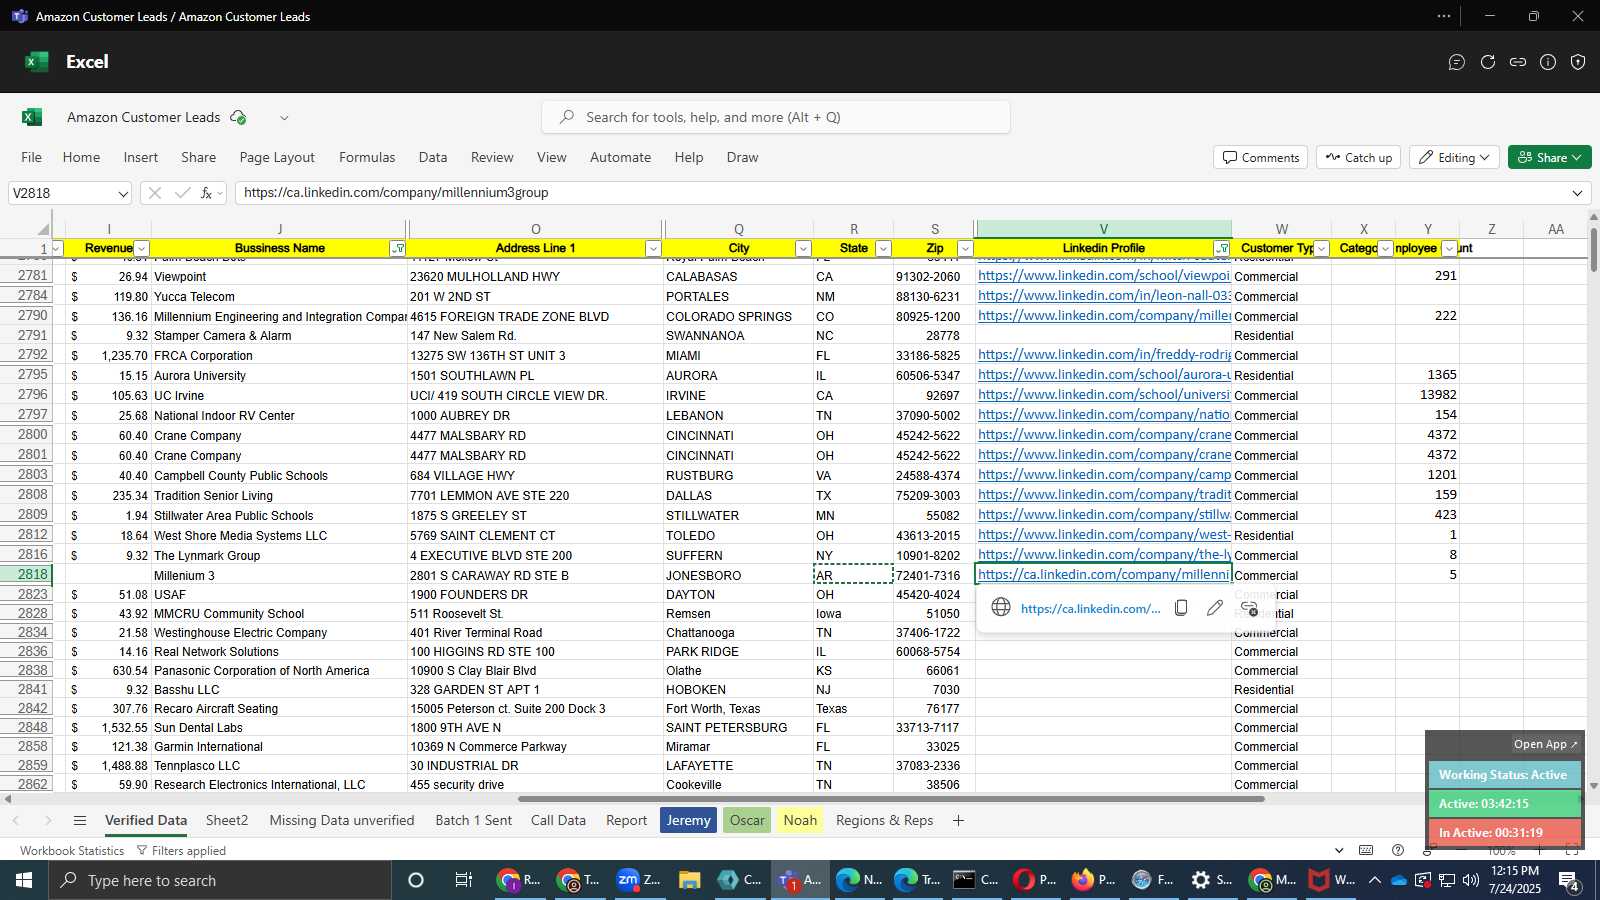The width and height of the screenshot is (1600, 900).
Task: Open the City column filter dropdown
Action: (803, 248)
